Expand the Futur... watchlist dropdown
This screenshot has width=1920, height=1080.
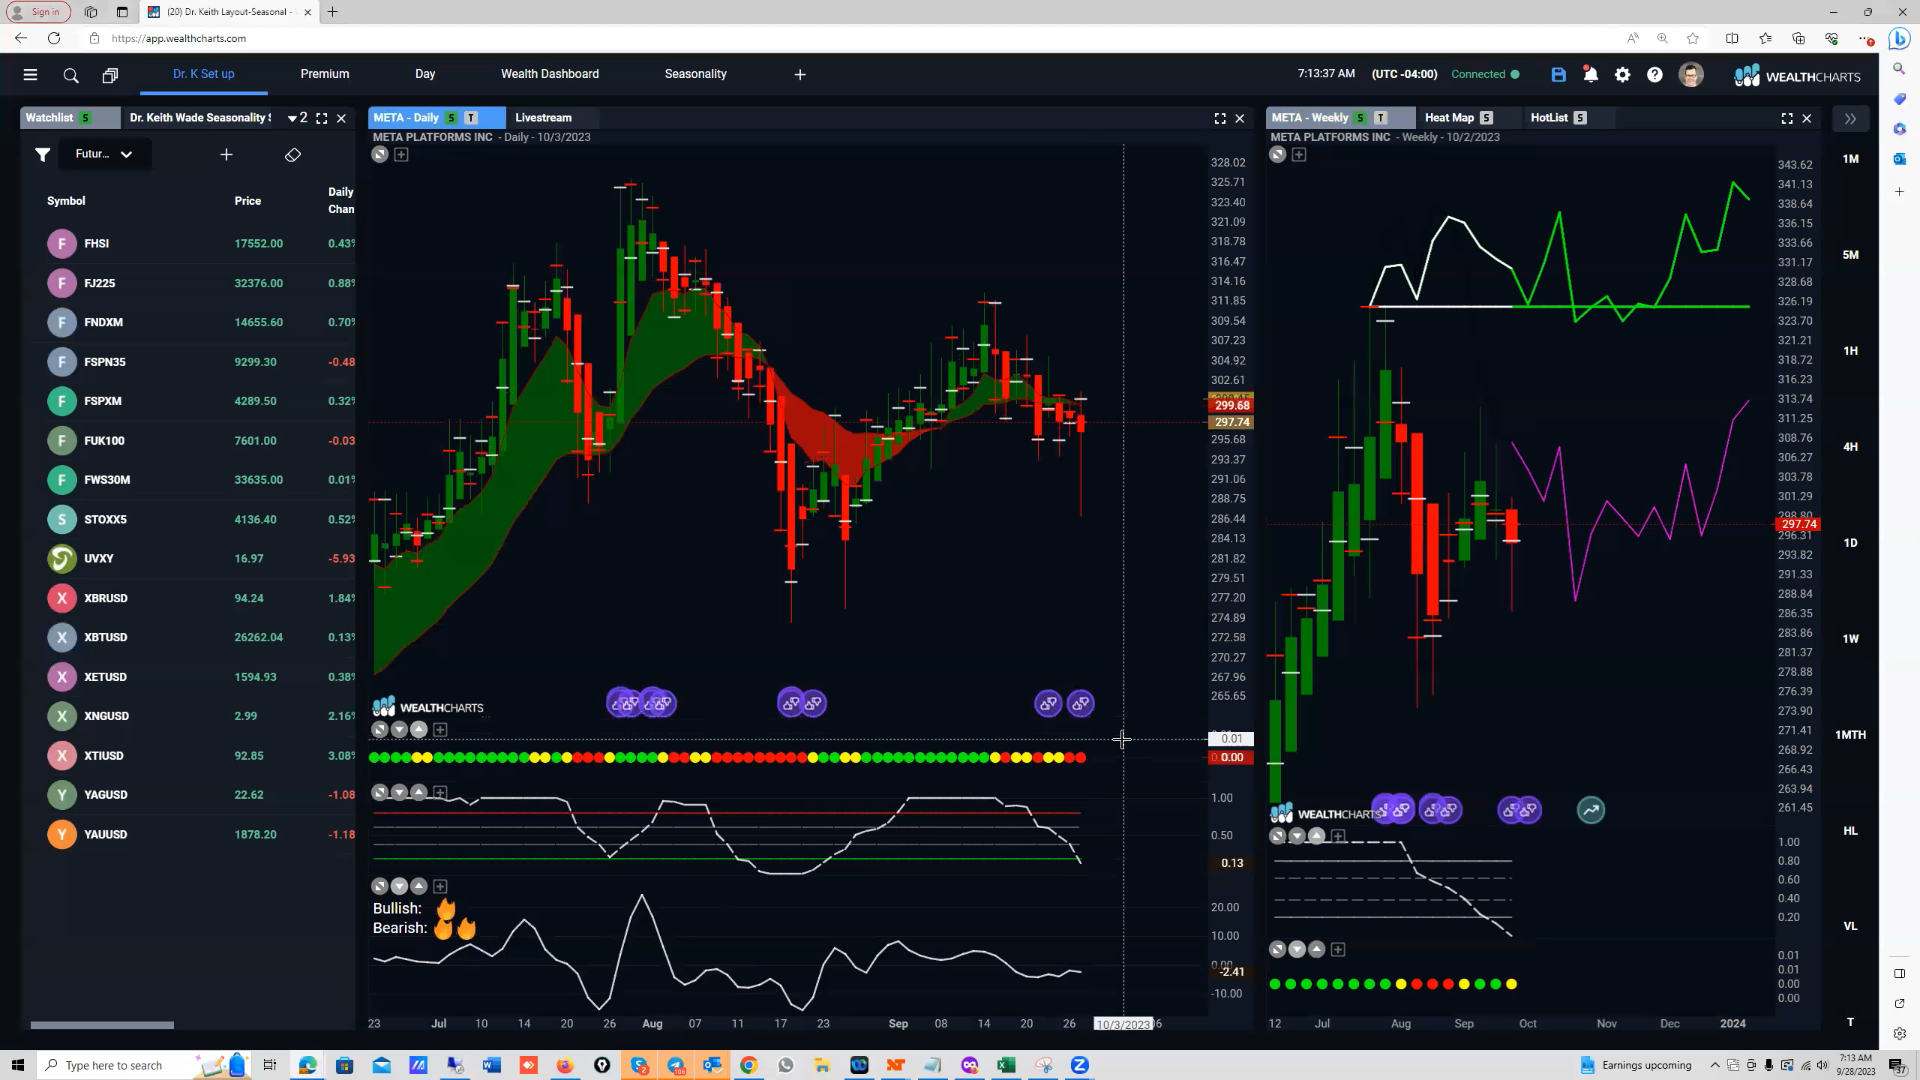104,154
